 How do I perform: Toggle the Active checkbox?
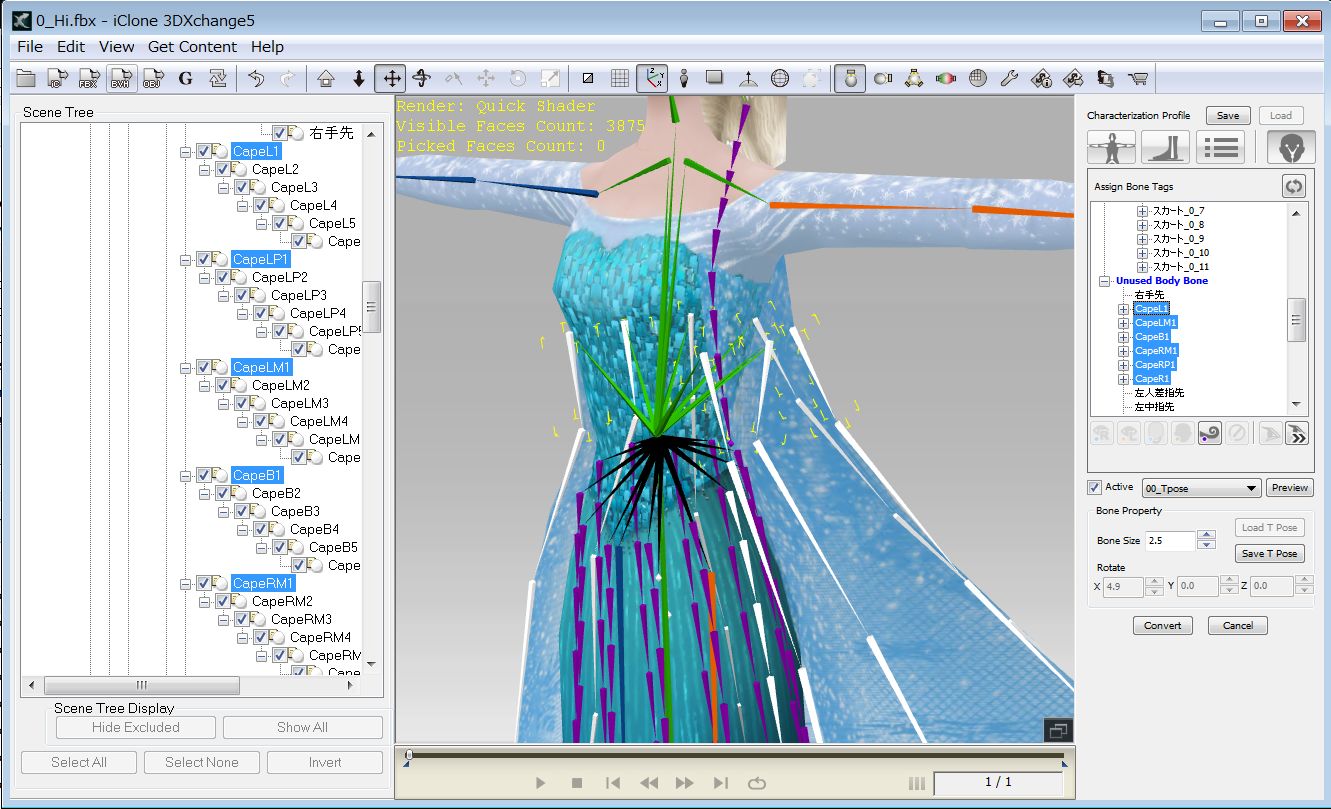click(1094, 488)
